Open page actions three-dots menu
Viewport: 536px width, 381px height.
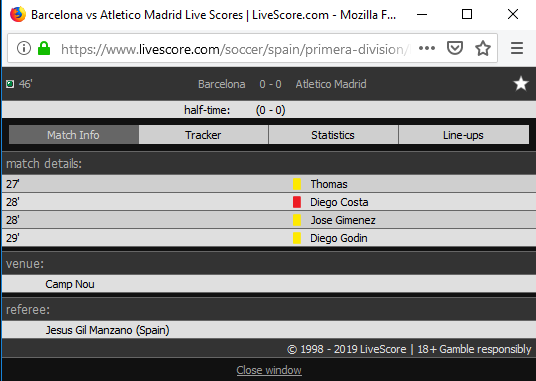coord(427,48)
